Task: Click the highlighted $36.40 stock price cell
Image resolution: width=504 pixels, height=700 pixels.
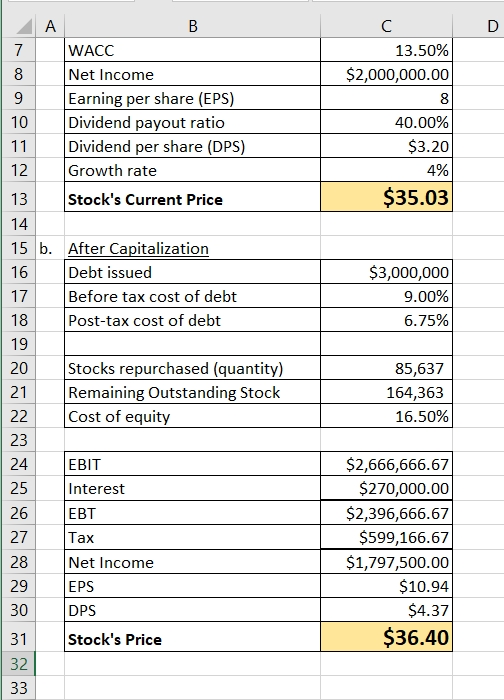Action: [386, 637]
